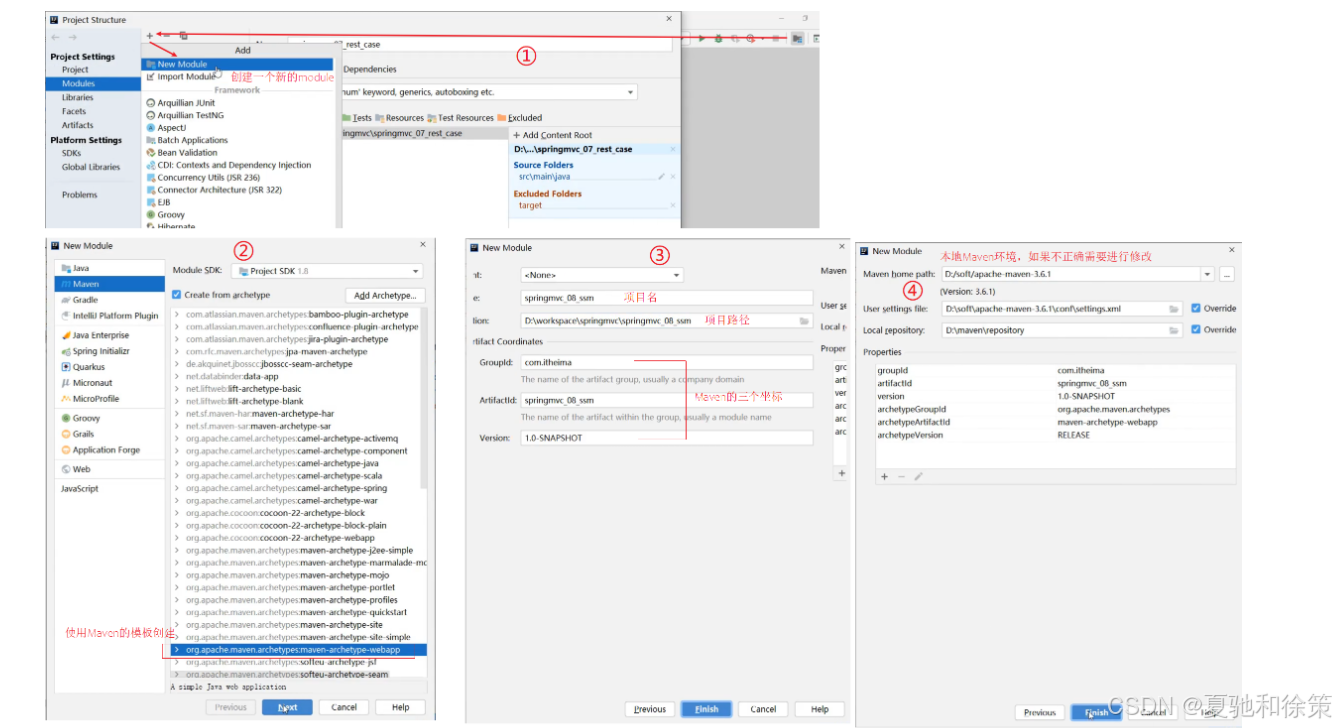Remove the src\main\java source folder entry
The height and width of the screenshot is (728, 1336).
pyautogui.click(x=673, y=176)
